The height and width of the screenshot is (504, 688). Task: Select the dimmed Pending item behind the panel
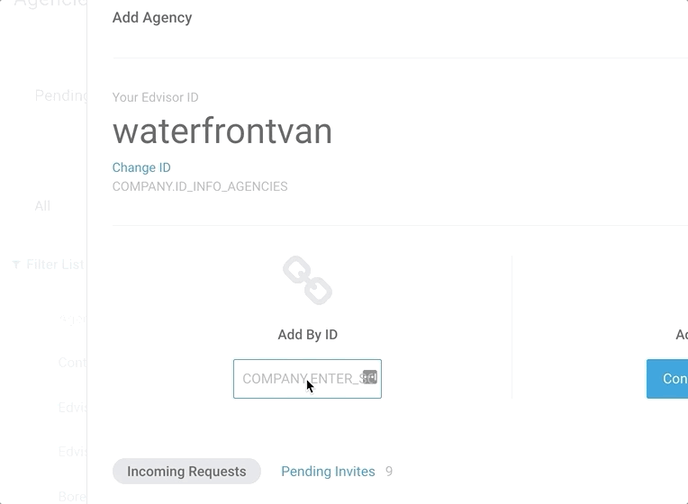click(61, 95)
